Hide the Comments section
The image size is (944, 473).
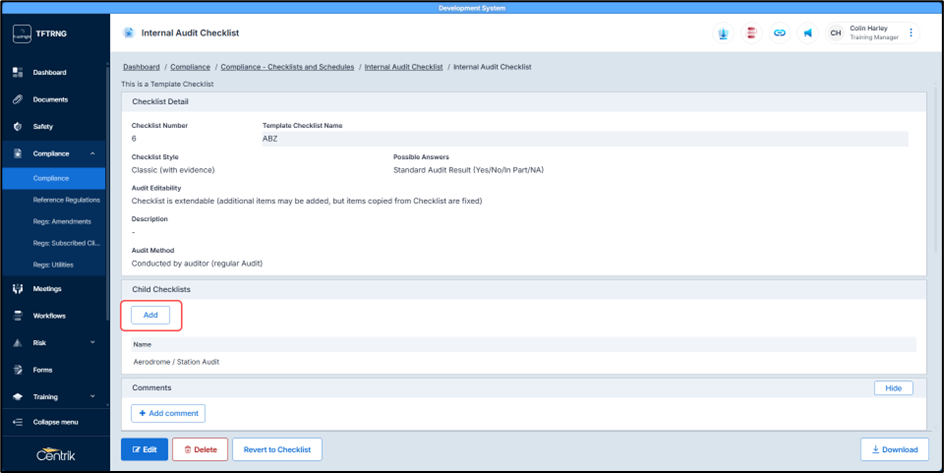(x=893, y=388)
